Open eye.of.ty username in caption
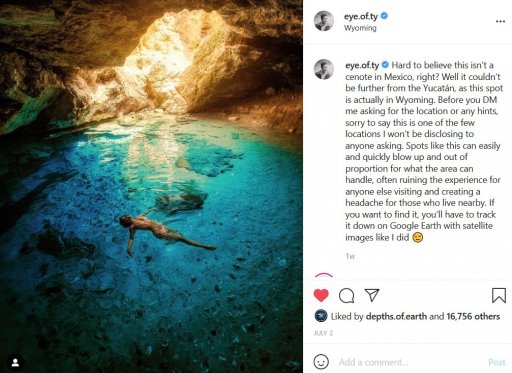 pyautogui.click(x=362, y=65)
